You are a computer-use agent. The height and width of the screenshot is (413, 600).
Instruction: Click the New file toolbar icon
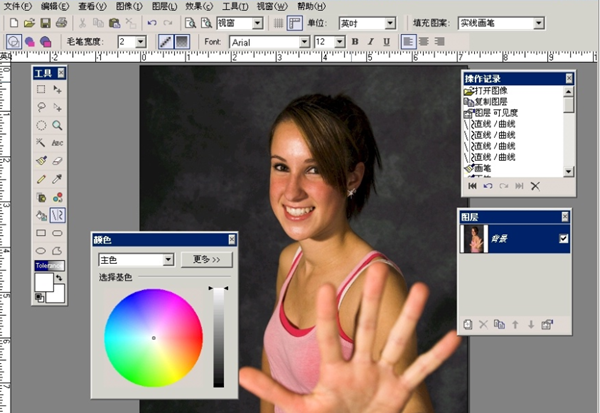(x=14, y=23)
